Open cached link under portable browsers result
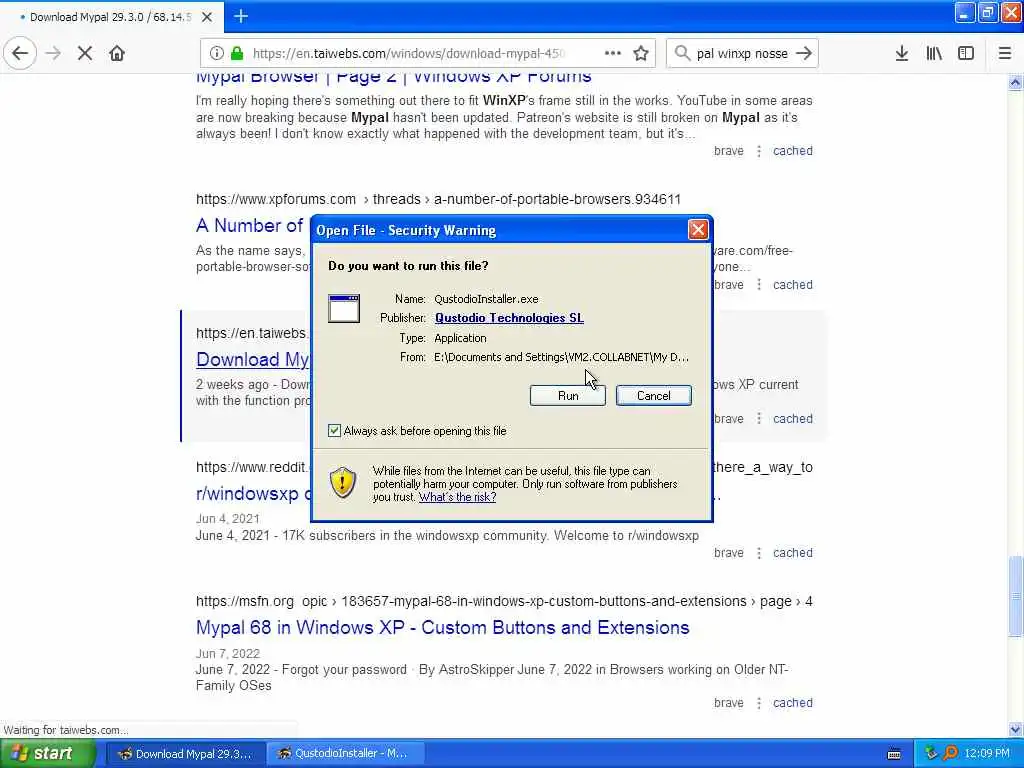Screen dimensions: 1024x768 (x=793, y=285)
